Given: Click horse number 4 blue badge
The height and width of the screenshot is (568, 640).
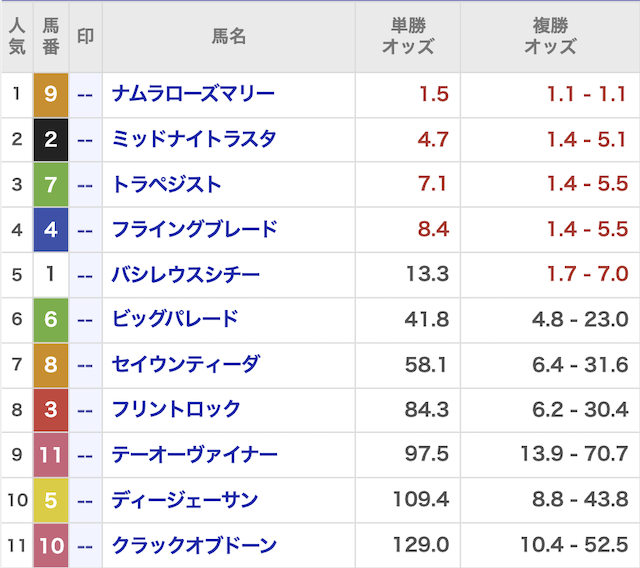Looking at the screenshot, I should 51,230.
